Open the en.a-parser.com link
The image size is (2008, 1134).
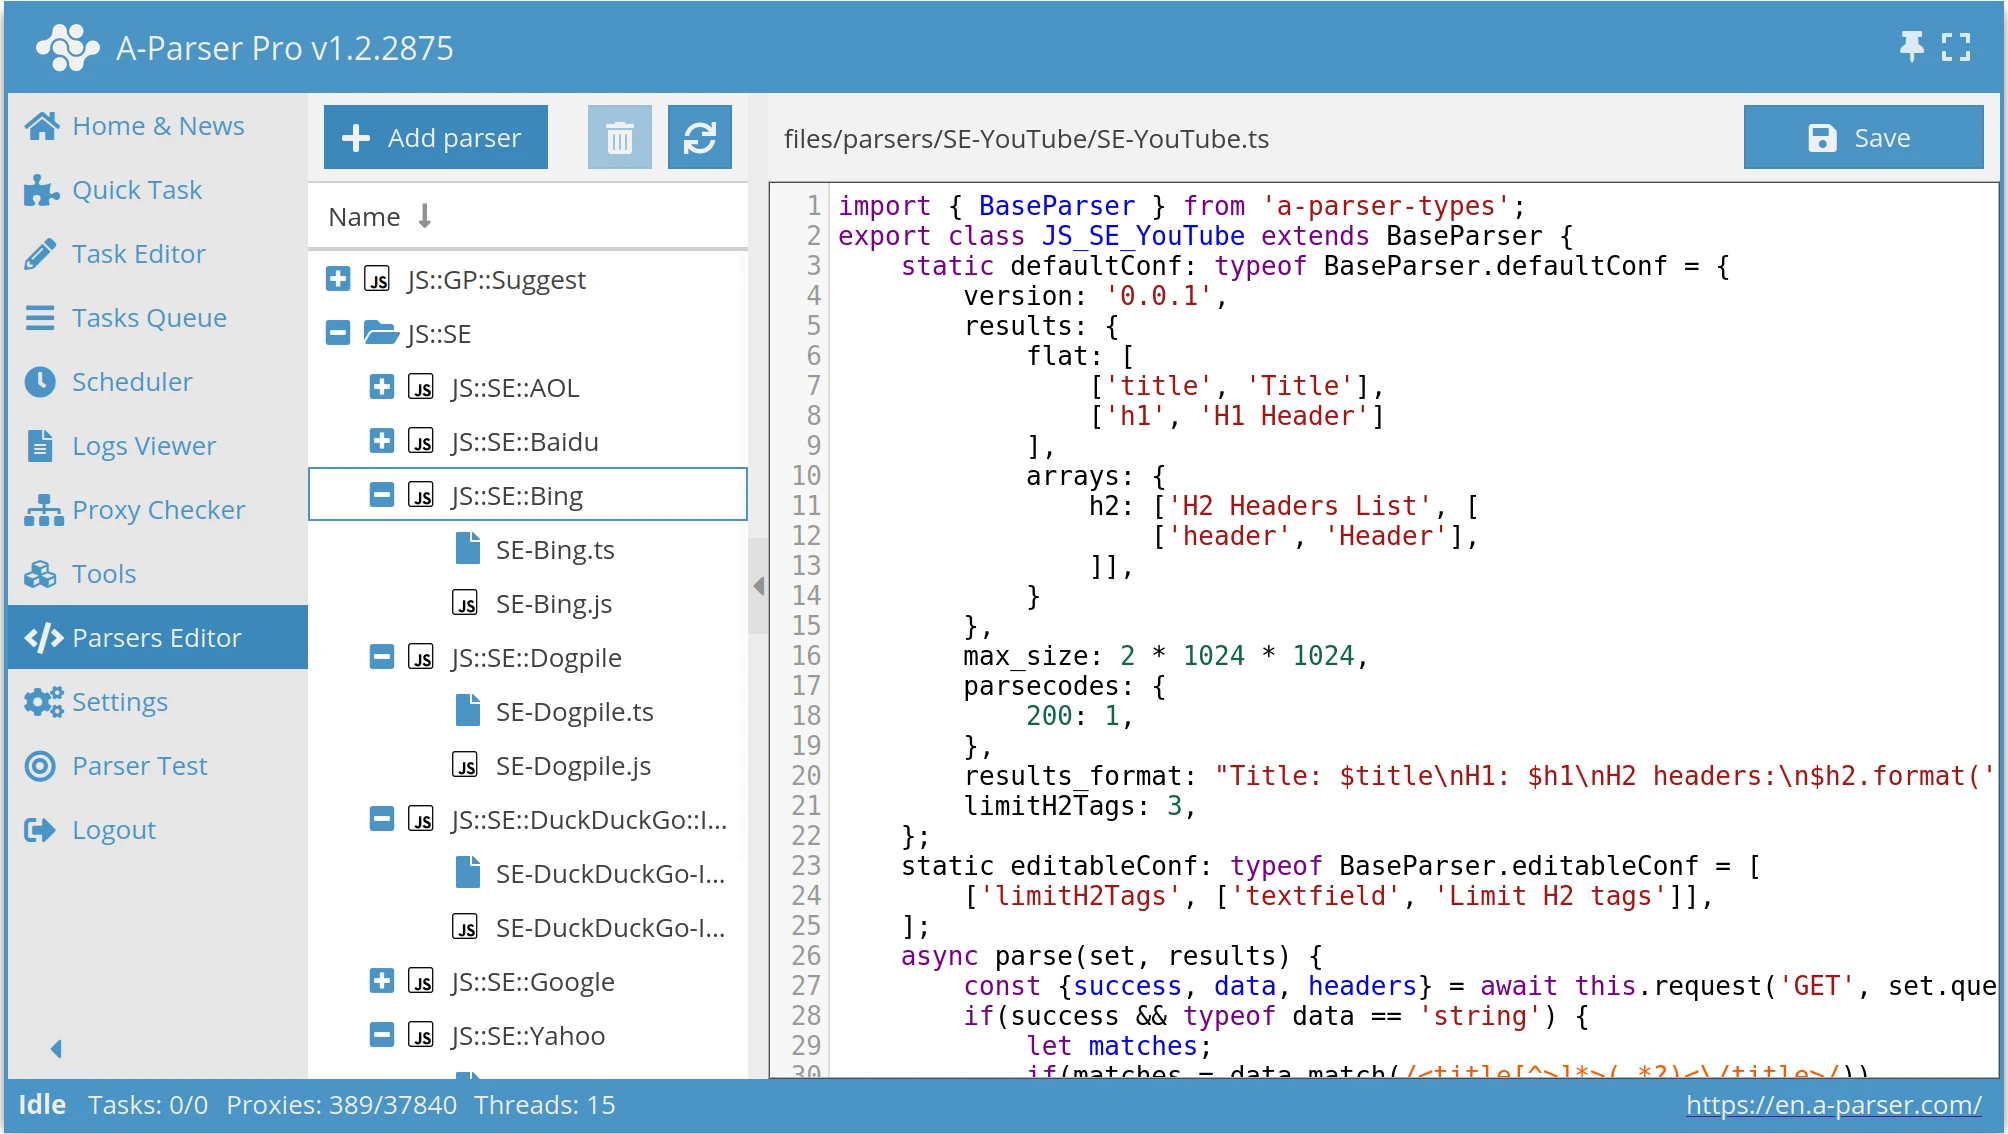click(x=1835, y=1105)
